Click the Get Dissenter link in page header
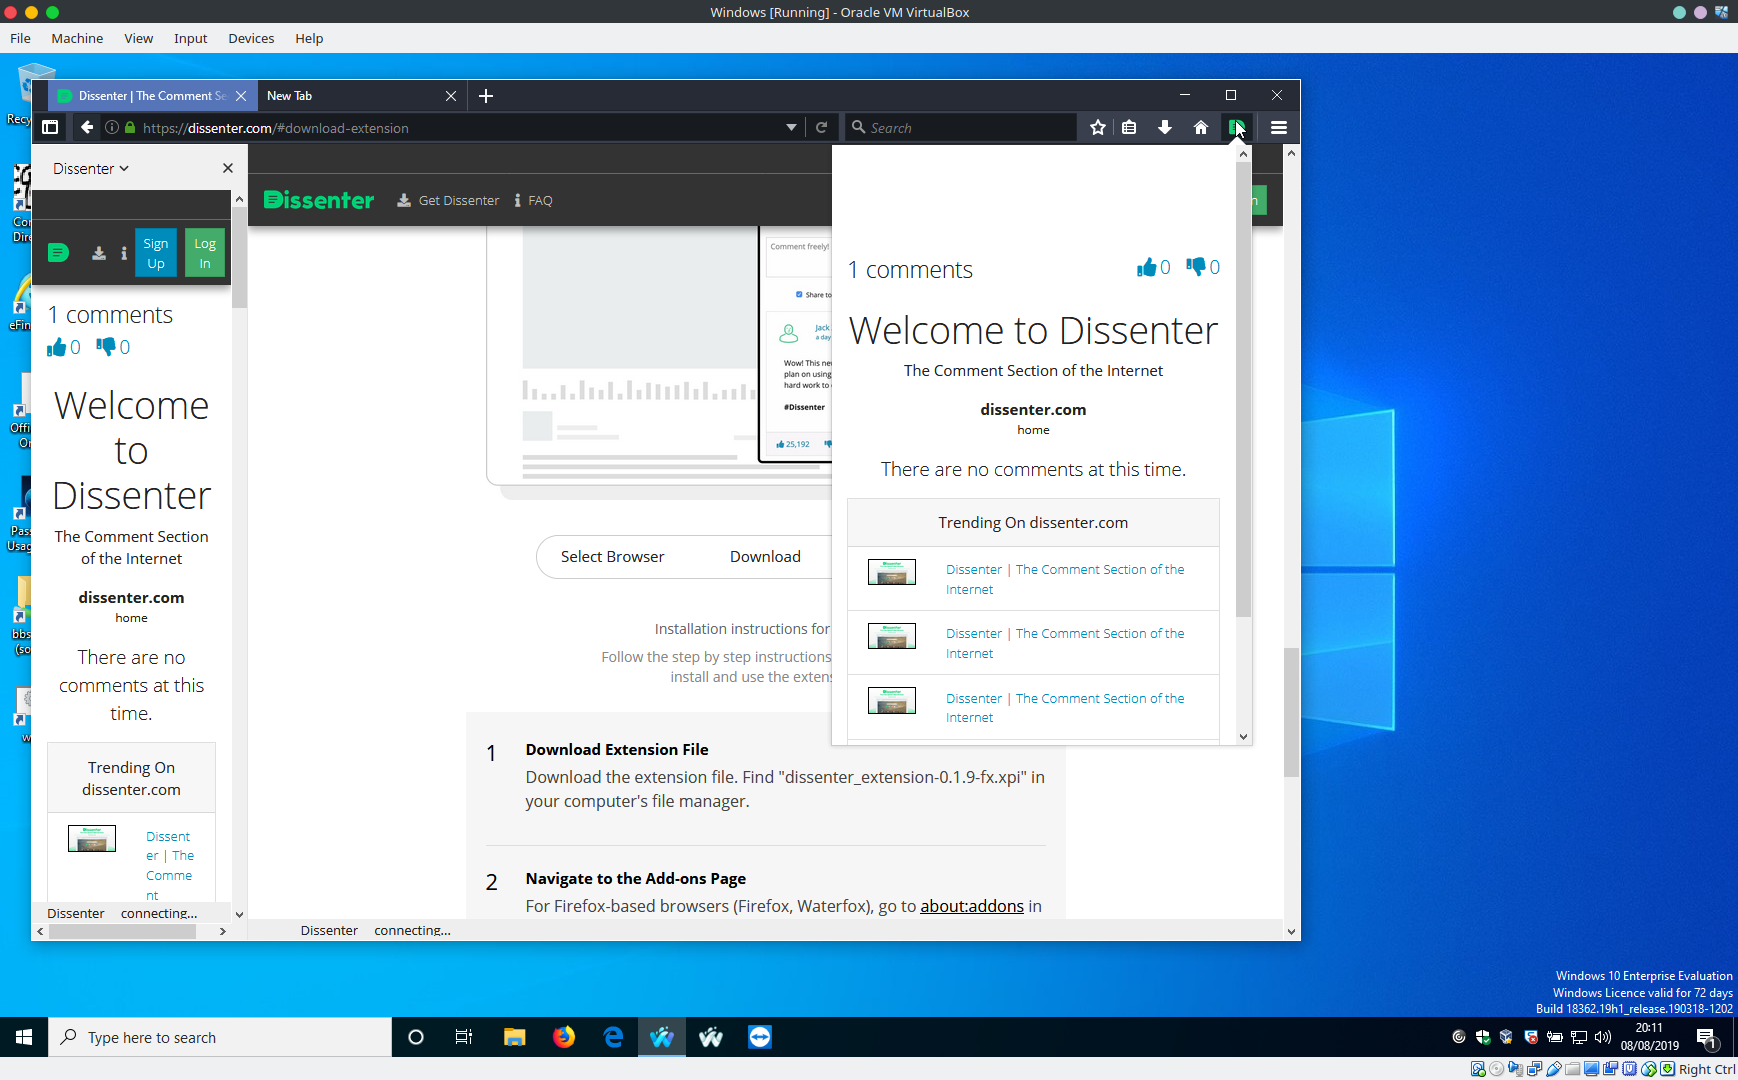The image size is (1738, 1080). [x=448, y=200]
